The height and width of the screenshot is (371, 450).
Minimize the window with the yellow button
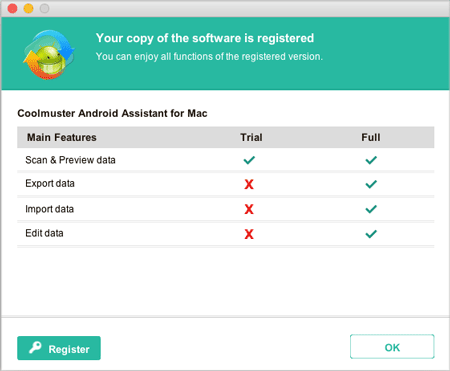coord(28,8)
